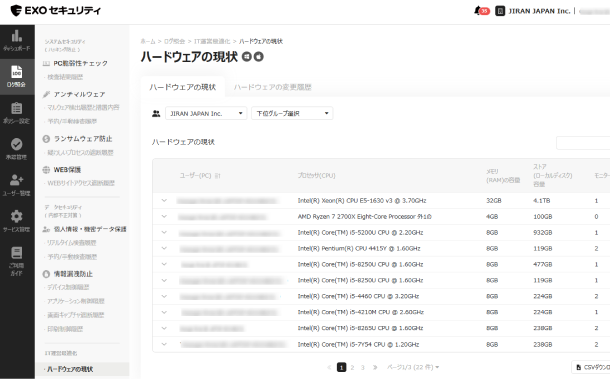Image resolution: width=610 pixels, height=380 pixels.
Task: Expand the Pentium 4415Y row
Action: point(164,249)
